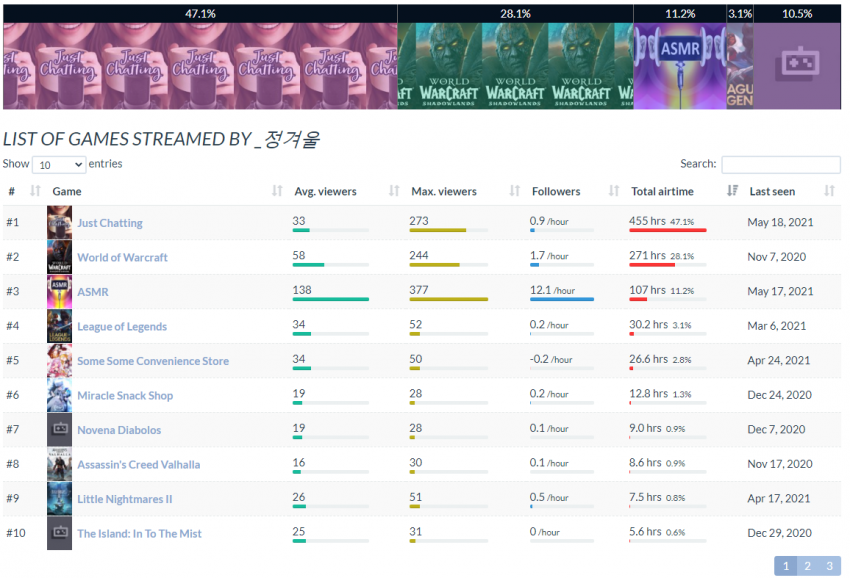The height and width of the screenshot is (578, 850).
Task: Click the League of Legends cover thumbnail in row #4
Action: point(59,326)
